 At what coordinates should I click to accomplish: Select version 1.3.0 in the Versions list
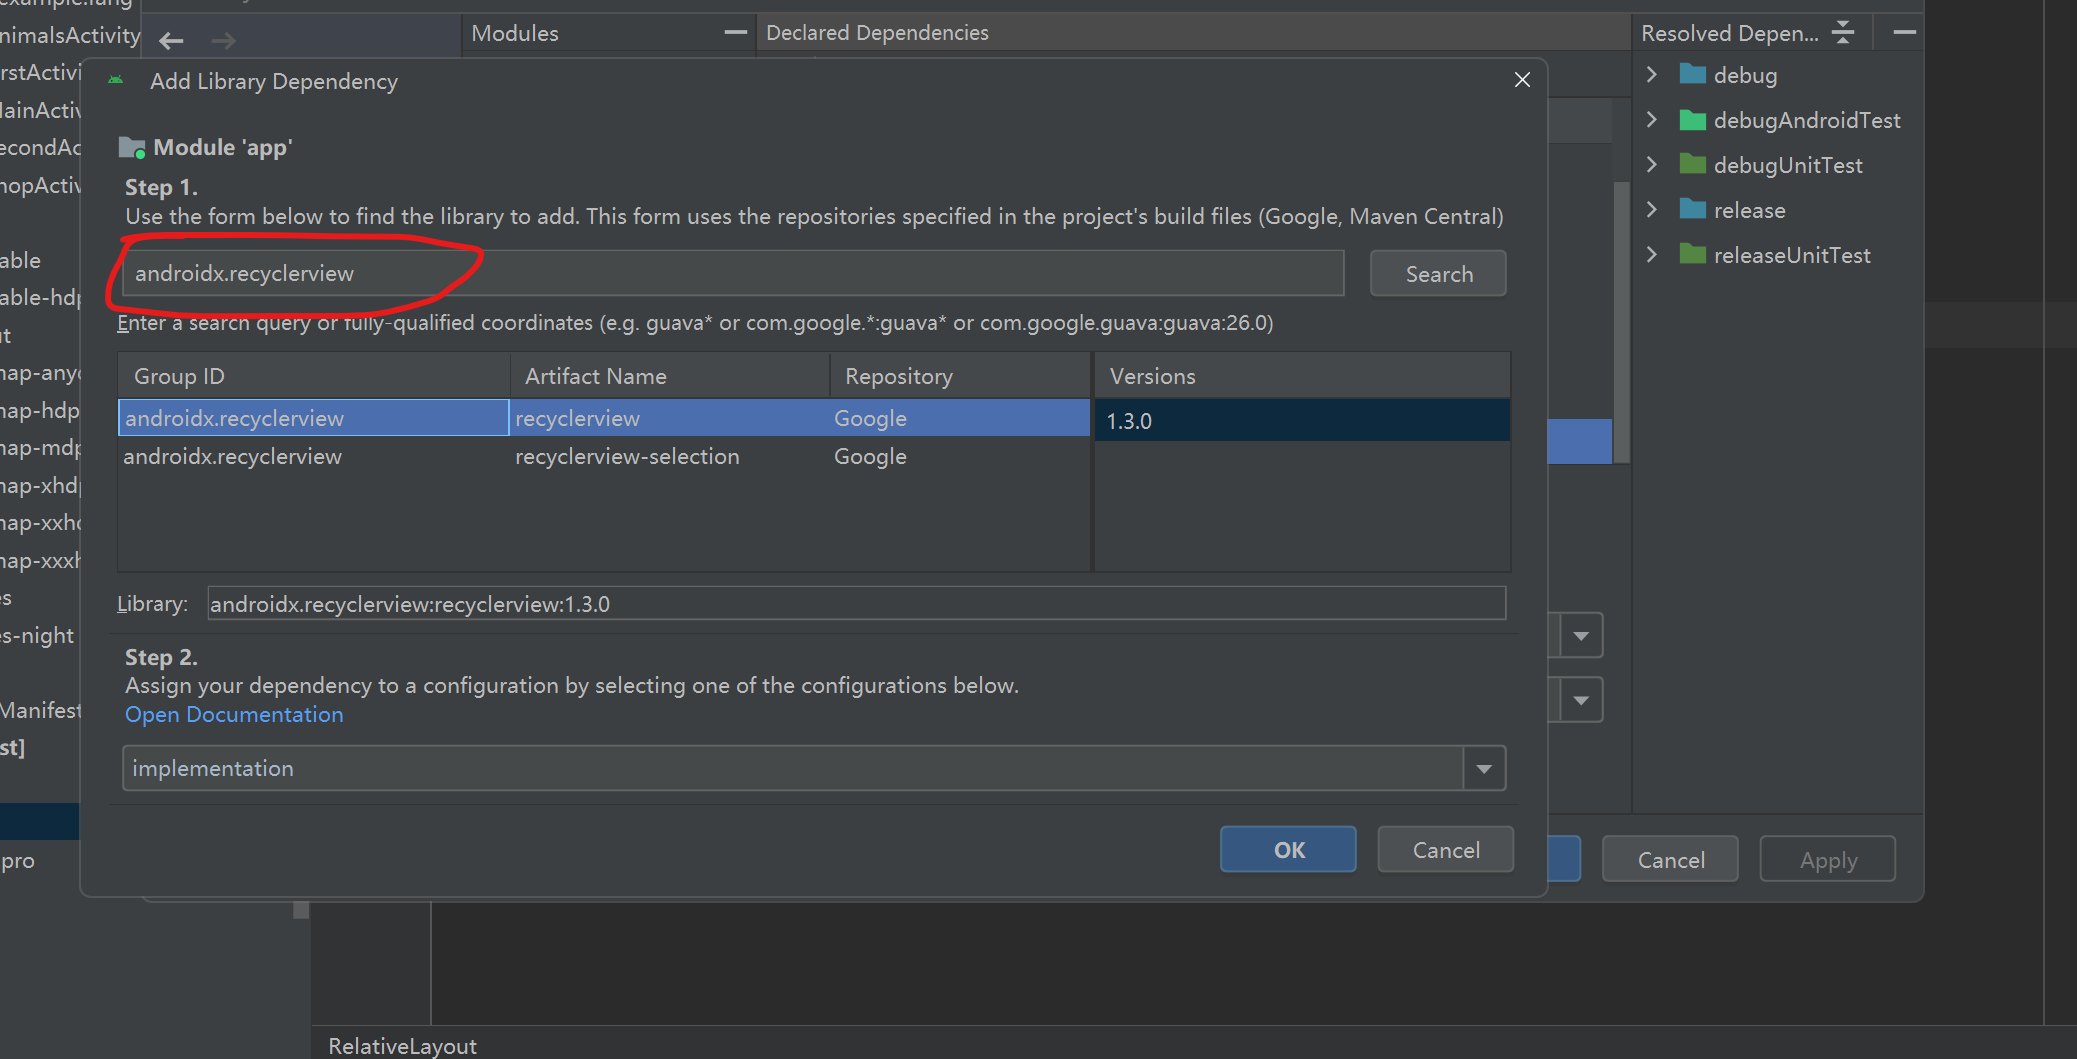(x=1302, y=420)
